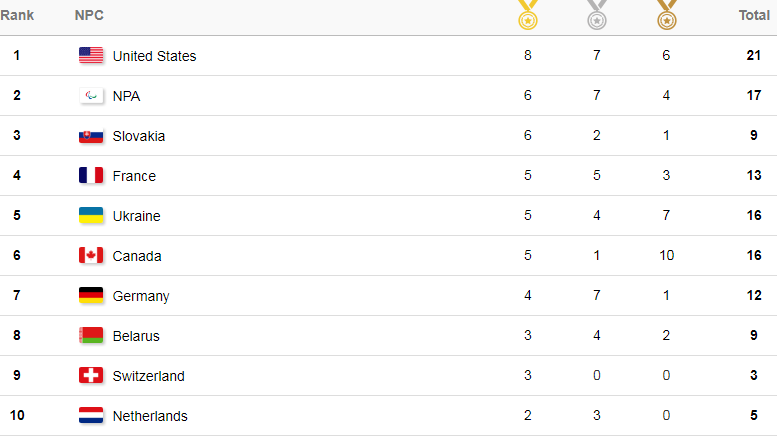Click the Ukraine flag icon

[91, 216]
